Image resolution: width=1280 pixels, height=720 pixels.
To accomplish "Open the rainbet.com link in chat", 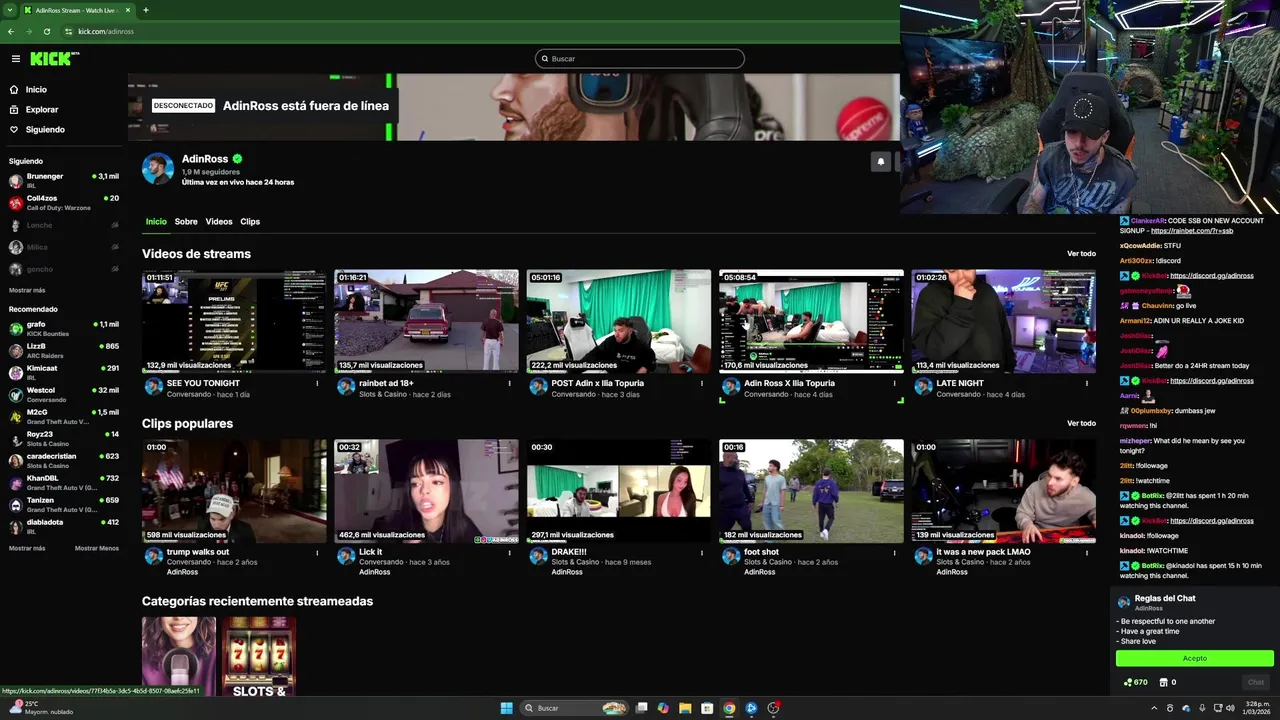I will pos(1192,231).
